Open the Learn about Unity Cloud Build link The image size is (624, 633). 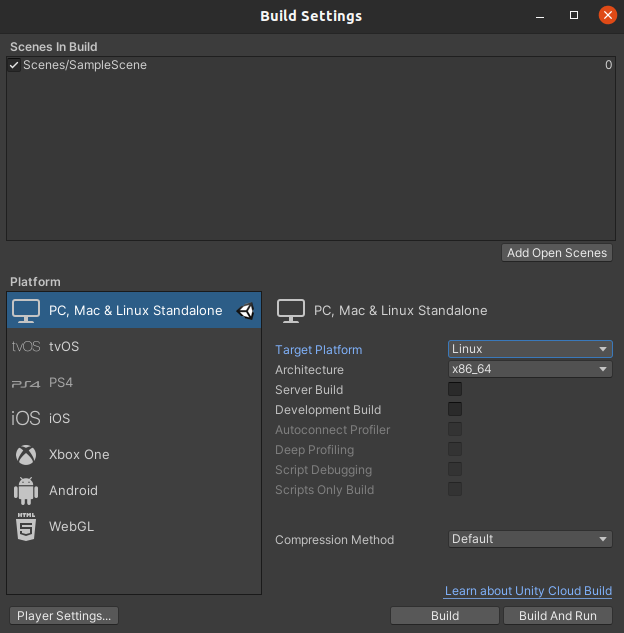coord(528,592)
